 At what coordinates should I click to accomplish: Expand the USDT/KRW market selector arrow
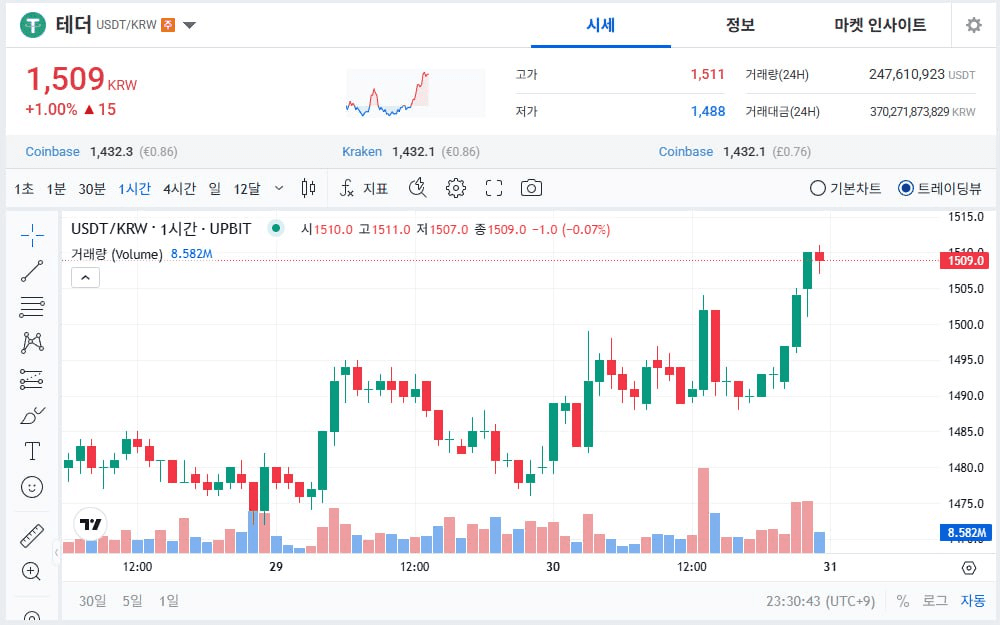pyautogui.click(x=189, y=25)
